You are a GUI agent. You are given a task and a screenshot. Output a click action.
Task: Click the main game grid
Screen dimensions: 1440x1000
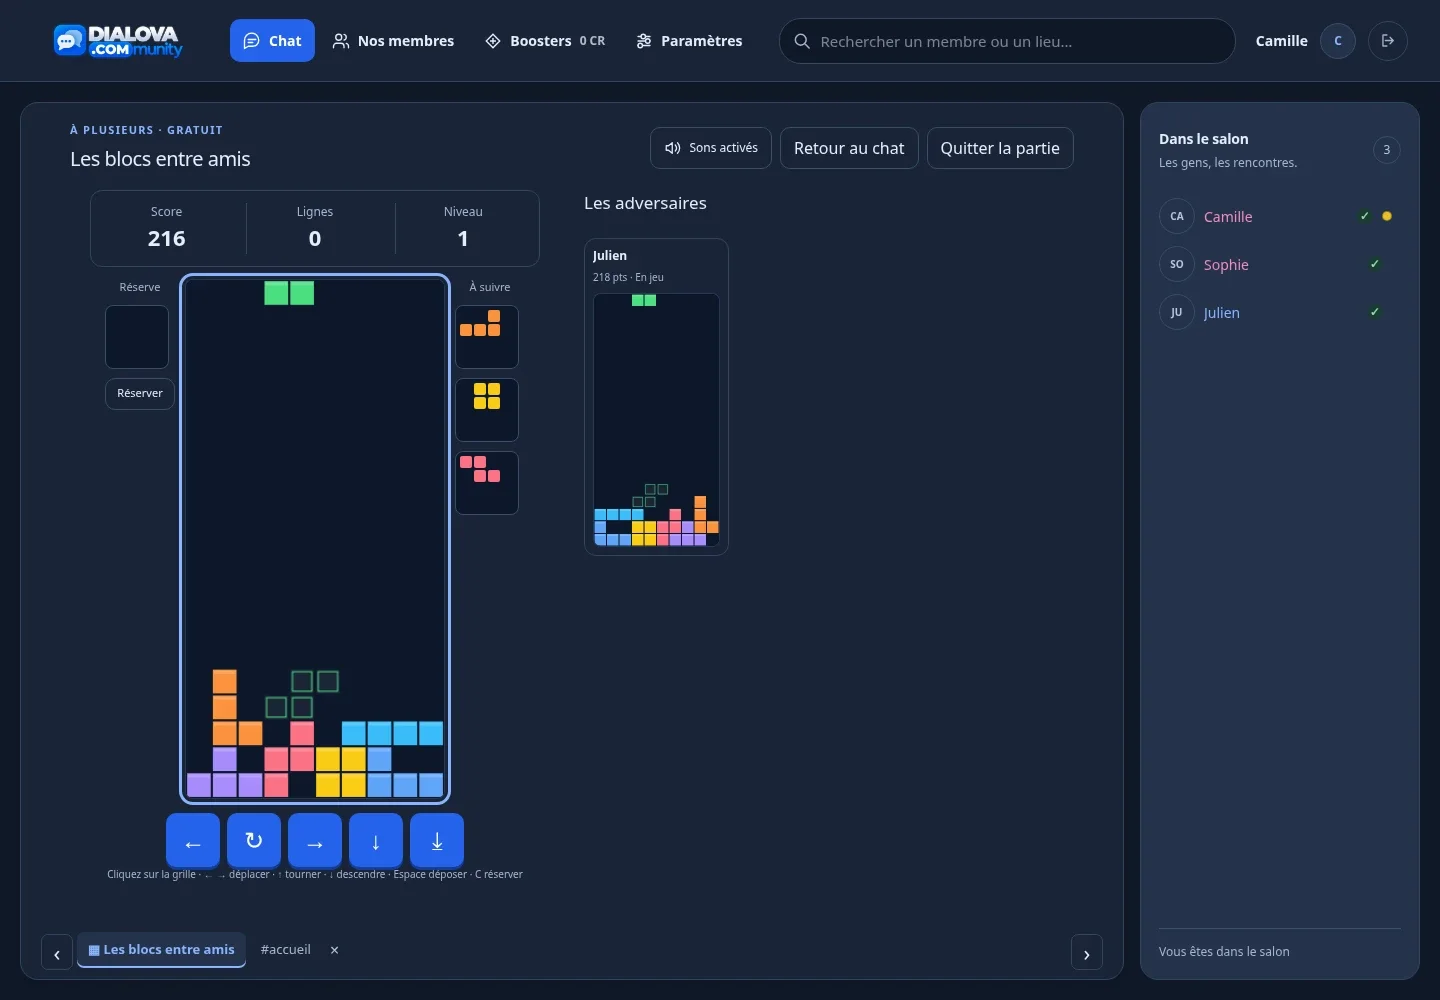[x=315, y=539]
